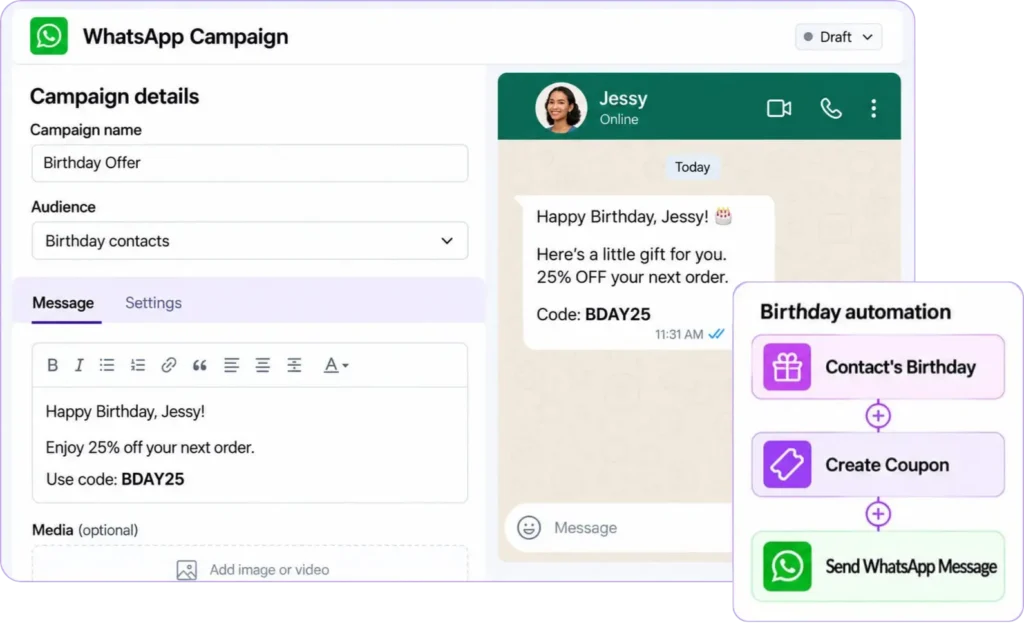Select the Contact's Birthday trigger step

click(878, 367)
